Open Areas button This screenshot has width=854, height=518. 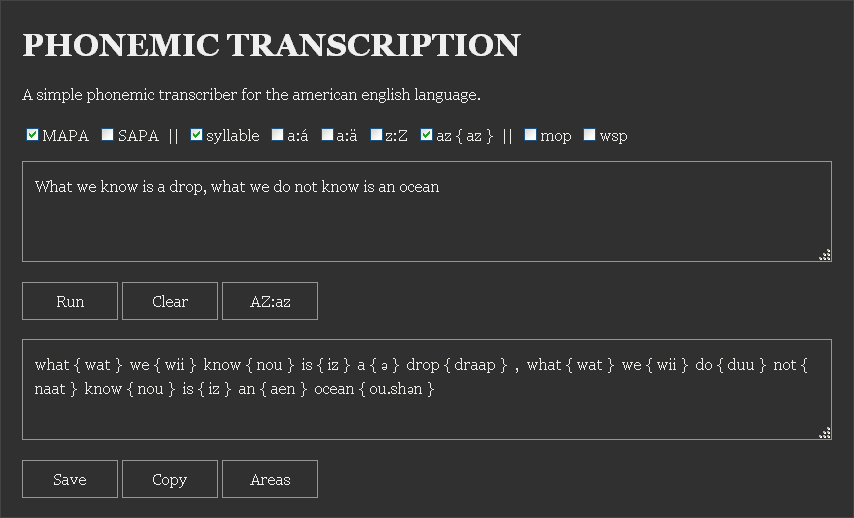270,479
